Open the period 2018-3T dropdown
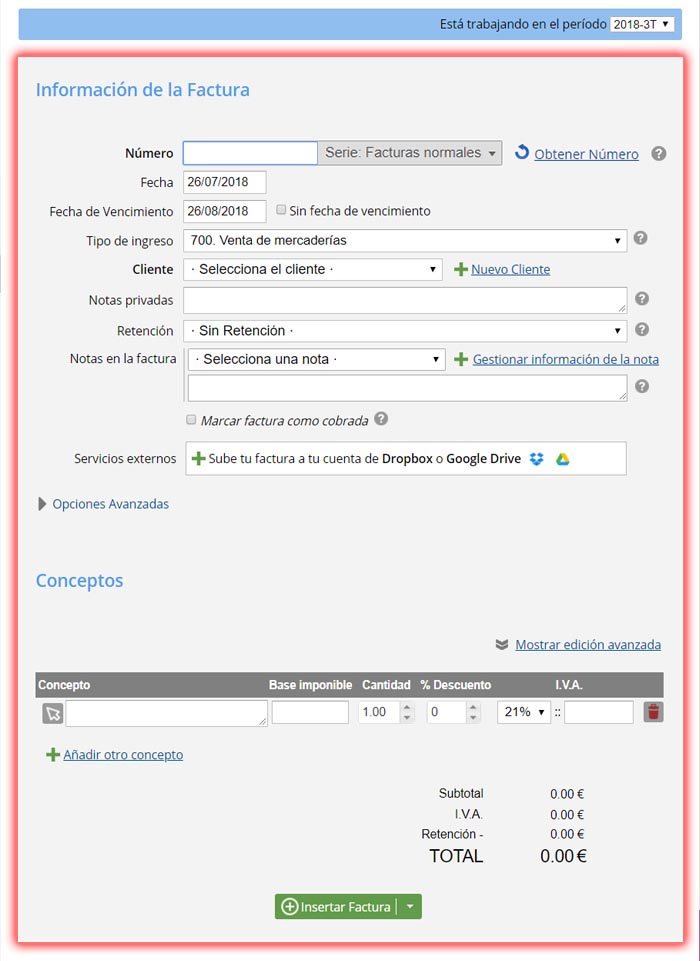This screenshot has width=700, height=961. [641, 24]
